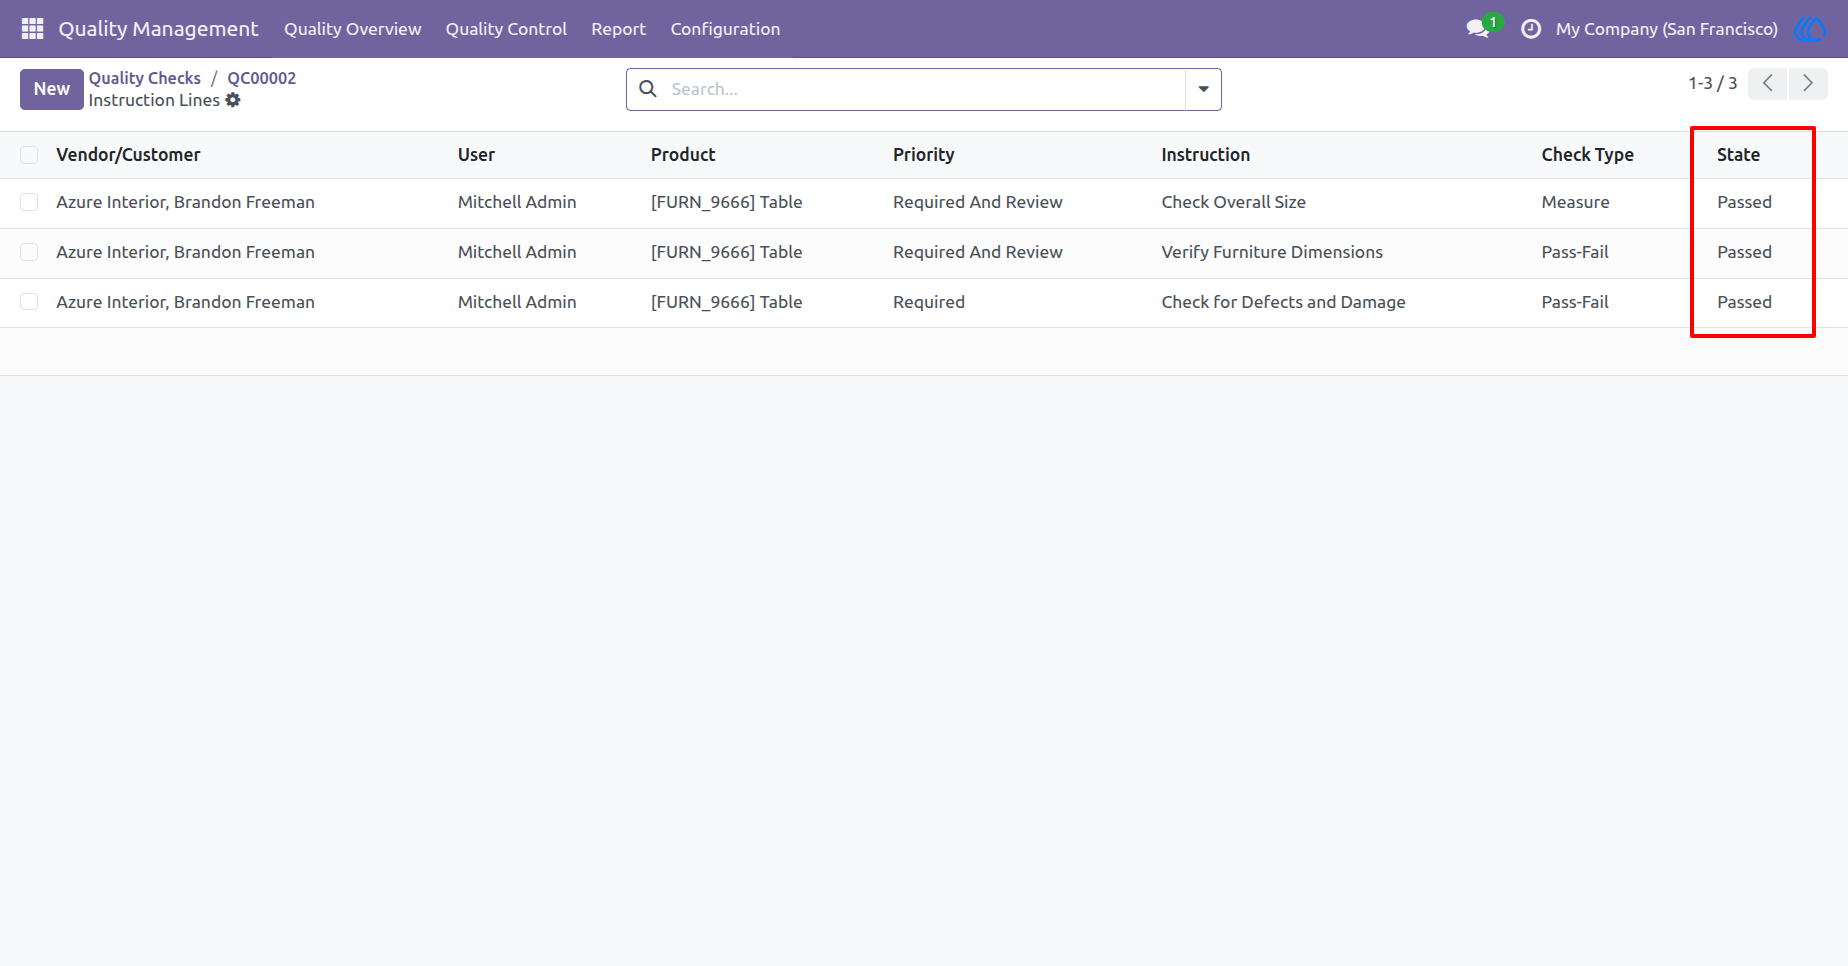
Task: Click [FURN_9666] Table in Check Overall Size row
Action: pos(726,202)
